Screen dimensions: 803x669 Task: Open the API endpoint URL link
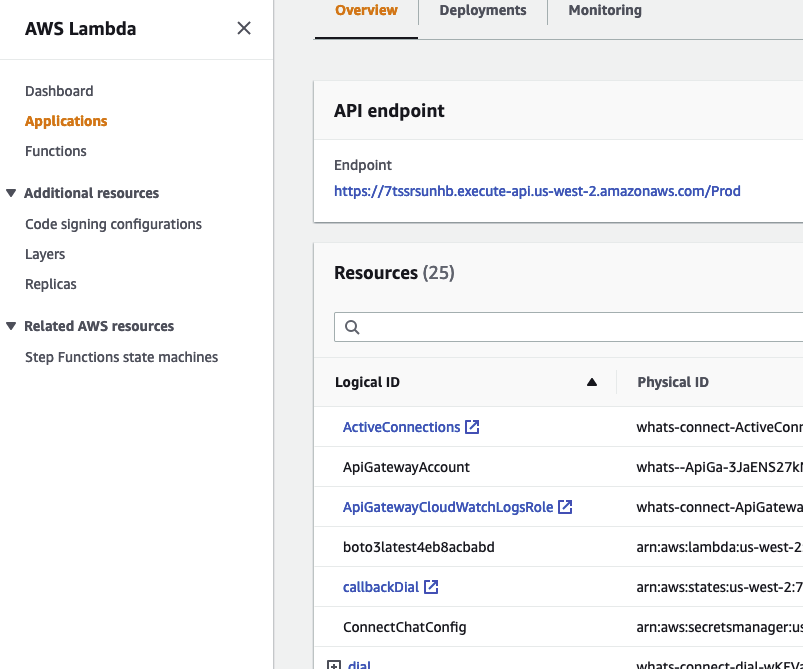pyautogui.click(x=537, y=191)
